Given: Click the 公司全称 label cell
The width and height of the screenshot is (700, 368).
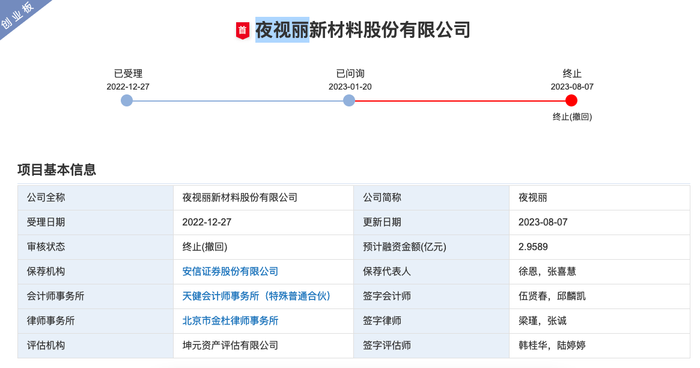Looking at the screenshot, I should pos(95,198).
